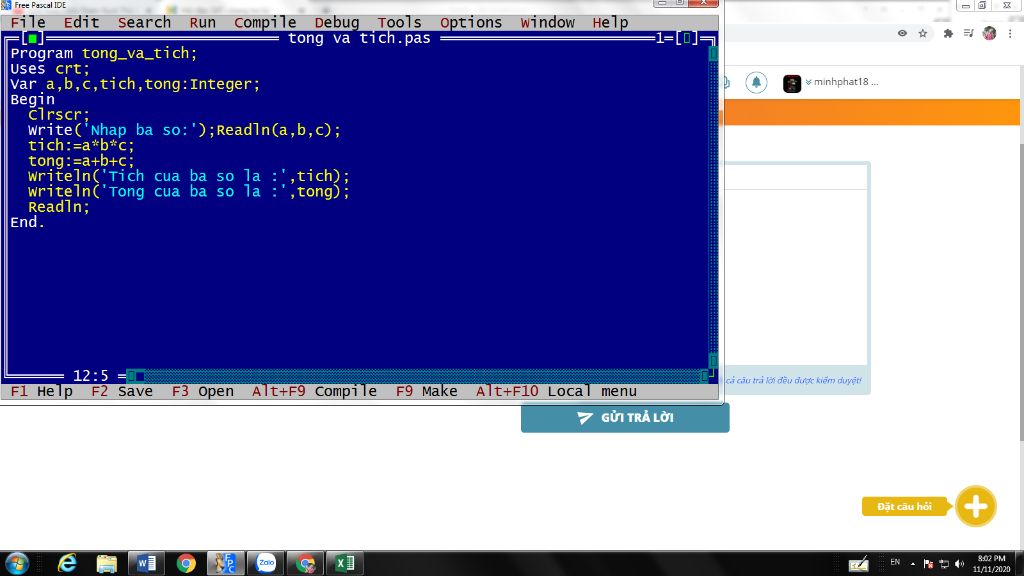This screenshot has width=1024, height=576.
Task: Click F1 Help in the status line
Action: [42, 391]
